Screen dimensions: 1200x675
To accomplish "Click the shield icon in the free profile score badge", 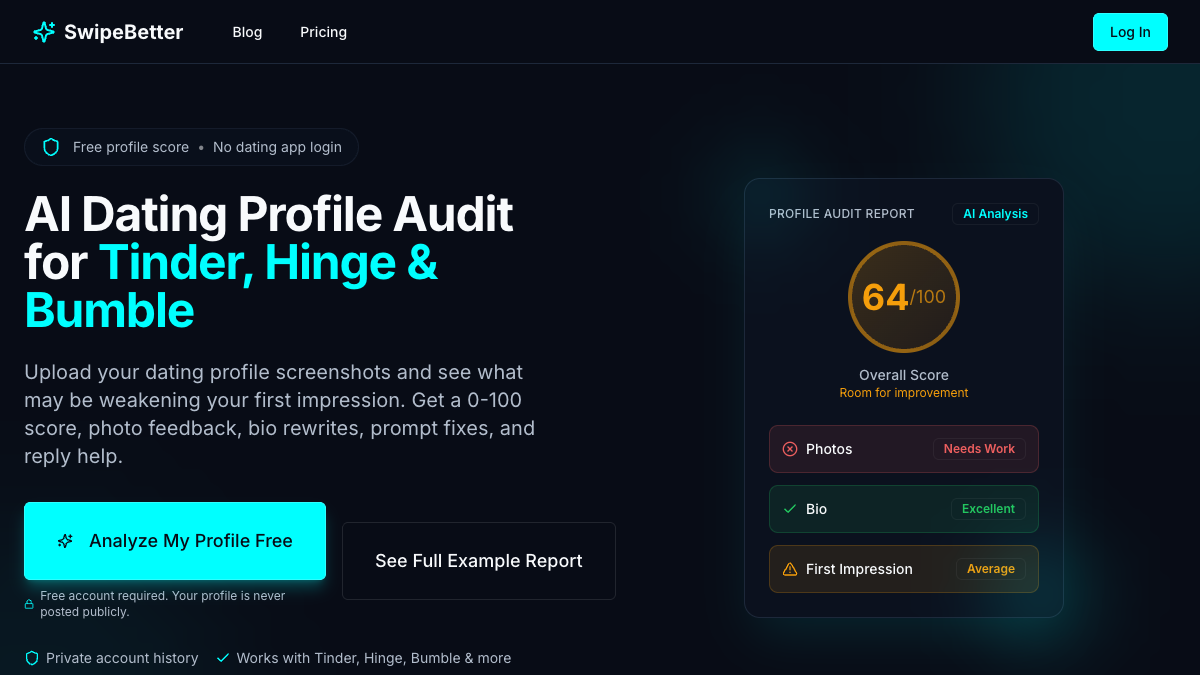I will point(51,147).
